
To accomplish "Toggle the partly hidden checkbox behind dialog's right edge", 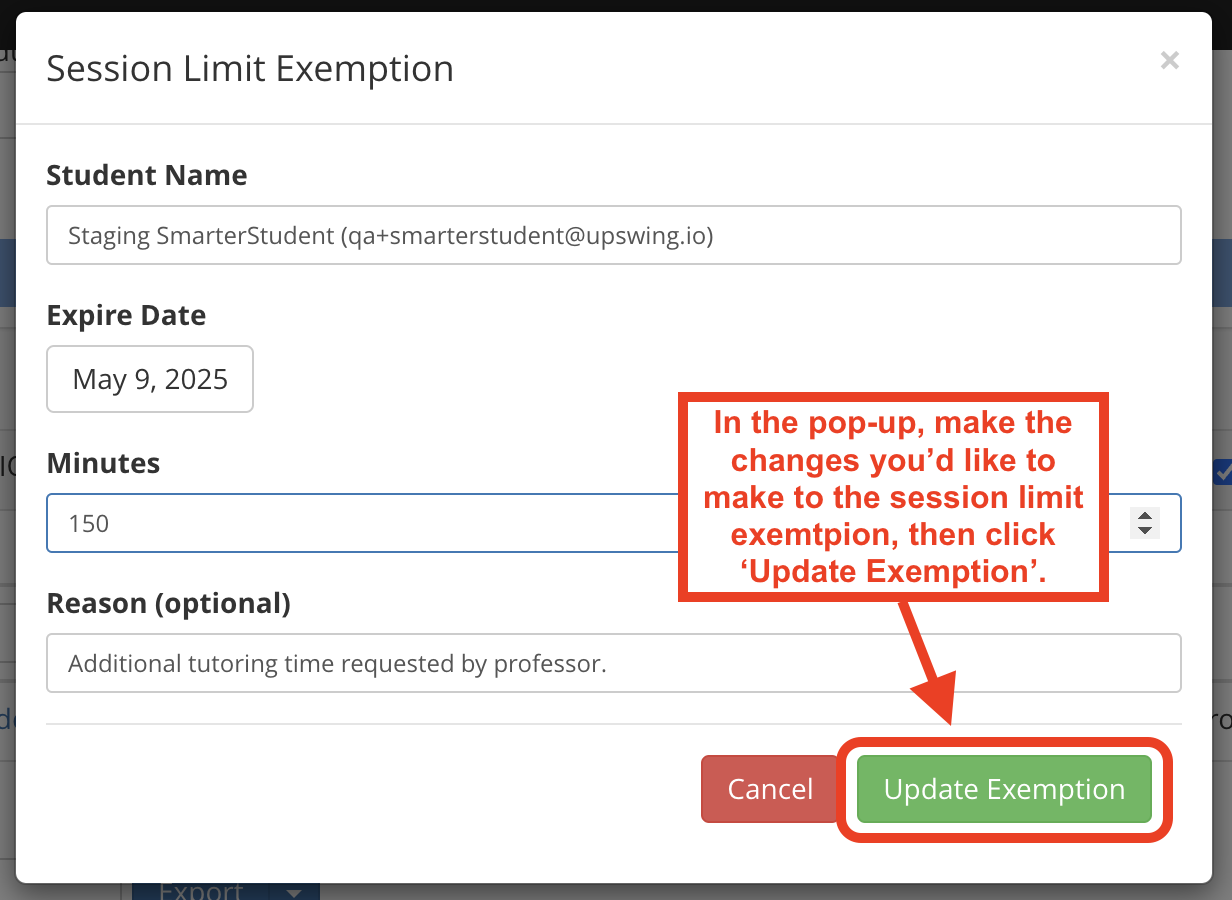I will (1223, 471).
